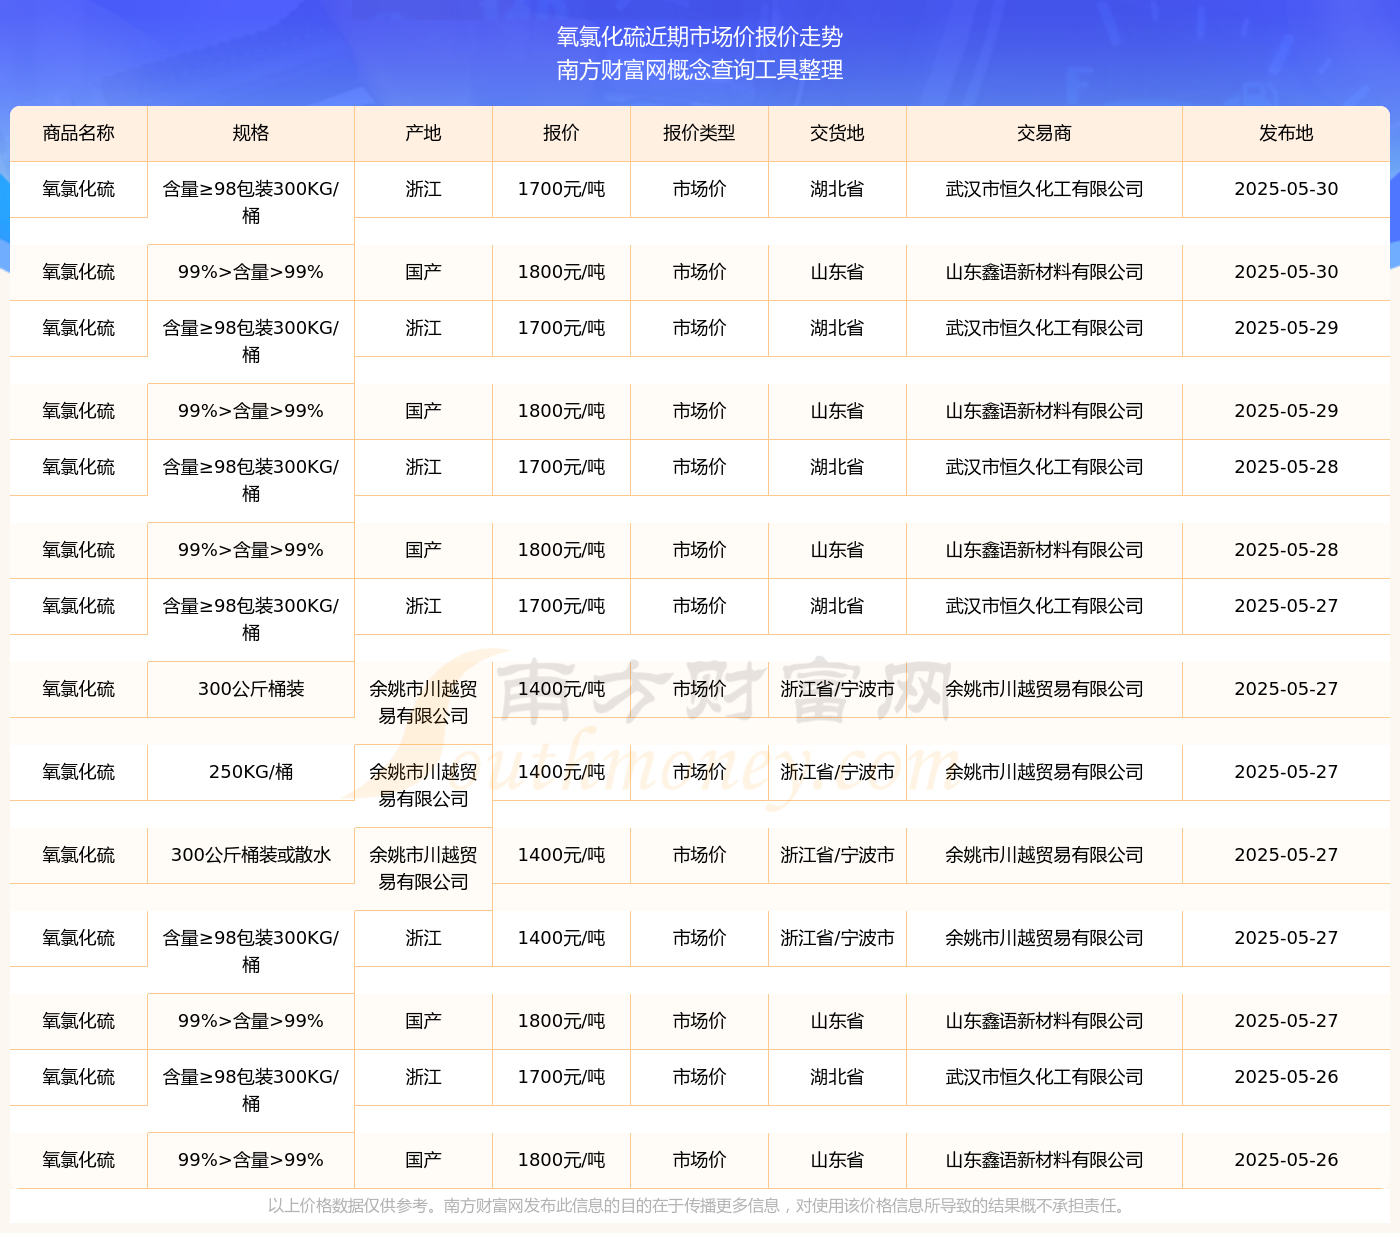Click the 1400元/吨 price in the 300公斤桶装或散水 row
This screenshot has width=1400, height=1233.
(x=562, y=855)
